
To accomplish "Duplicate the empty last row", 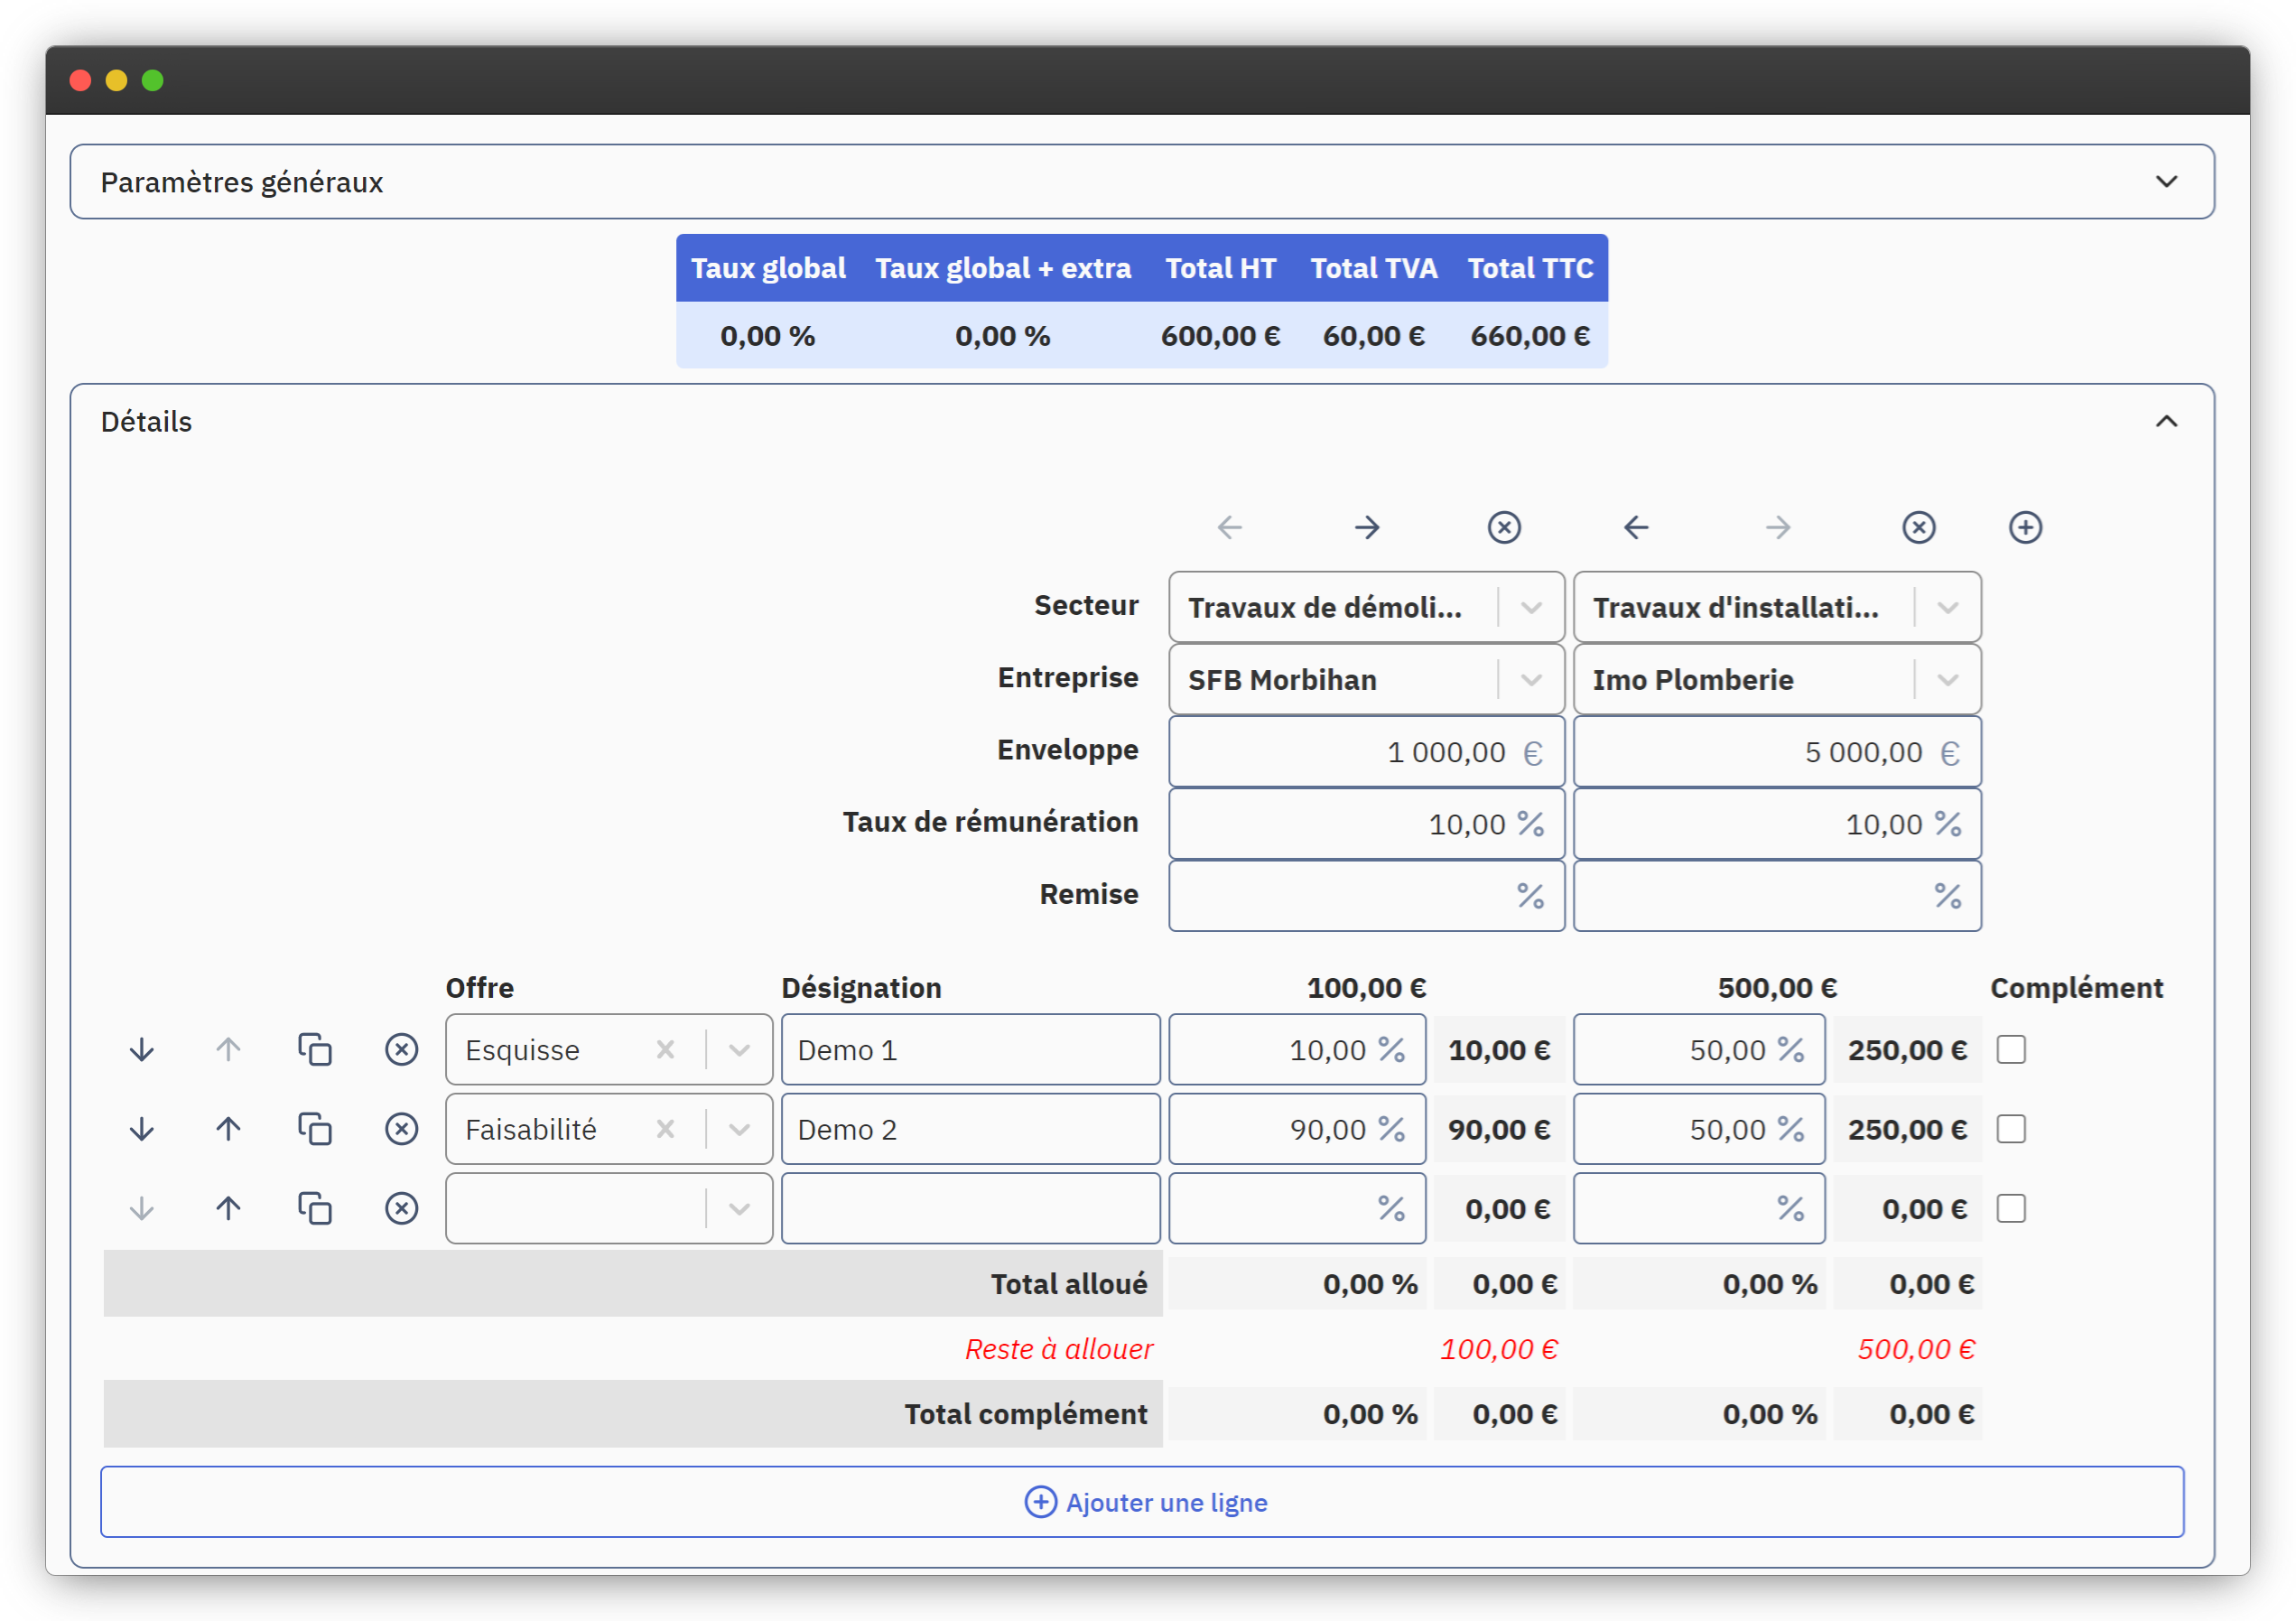I will [x=315, y=1208].
